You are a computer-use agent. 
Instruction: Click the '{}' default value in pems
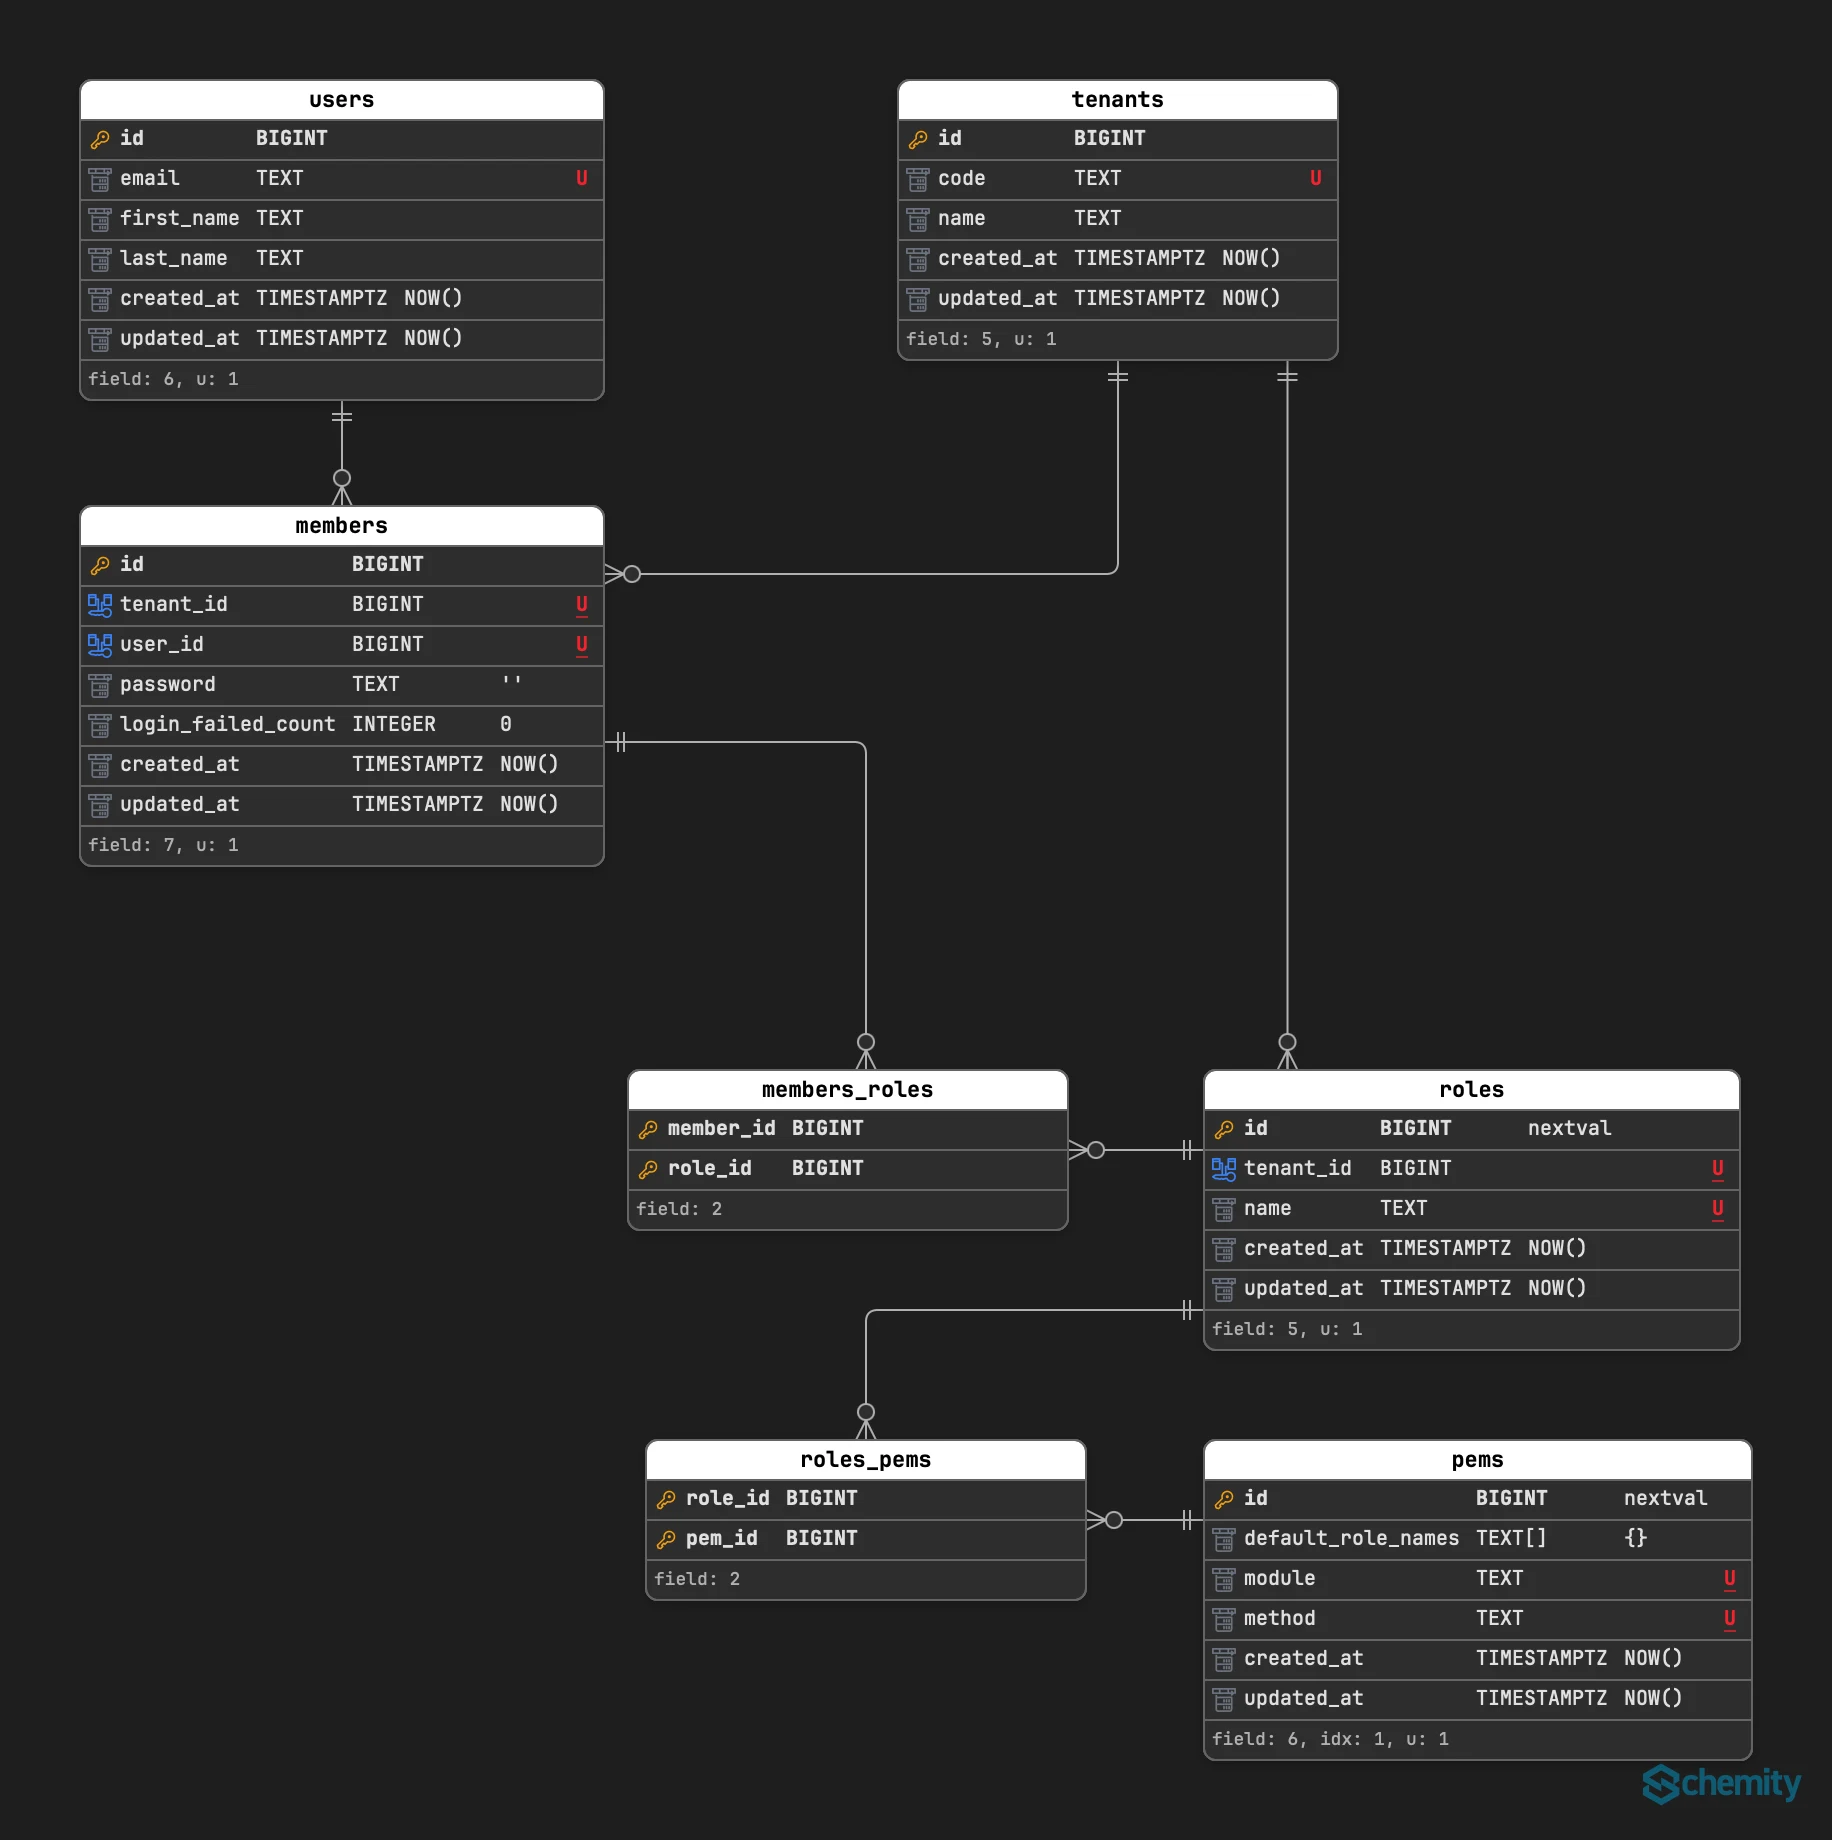[1636, 1538]
